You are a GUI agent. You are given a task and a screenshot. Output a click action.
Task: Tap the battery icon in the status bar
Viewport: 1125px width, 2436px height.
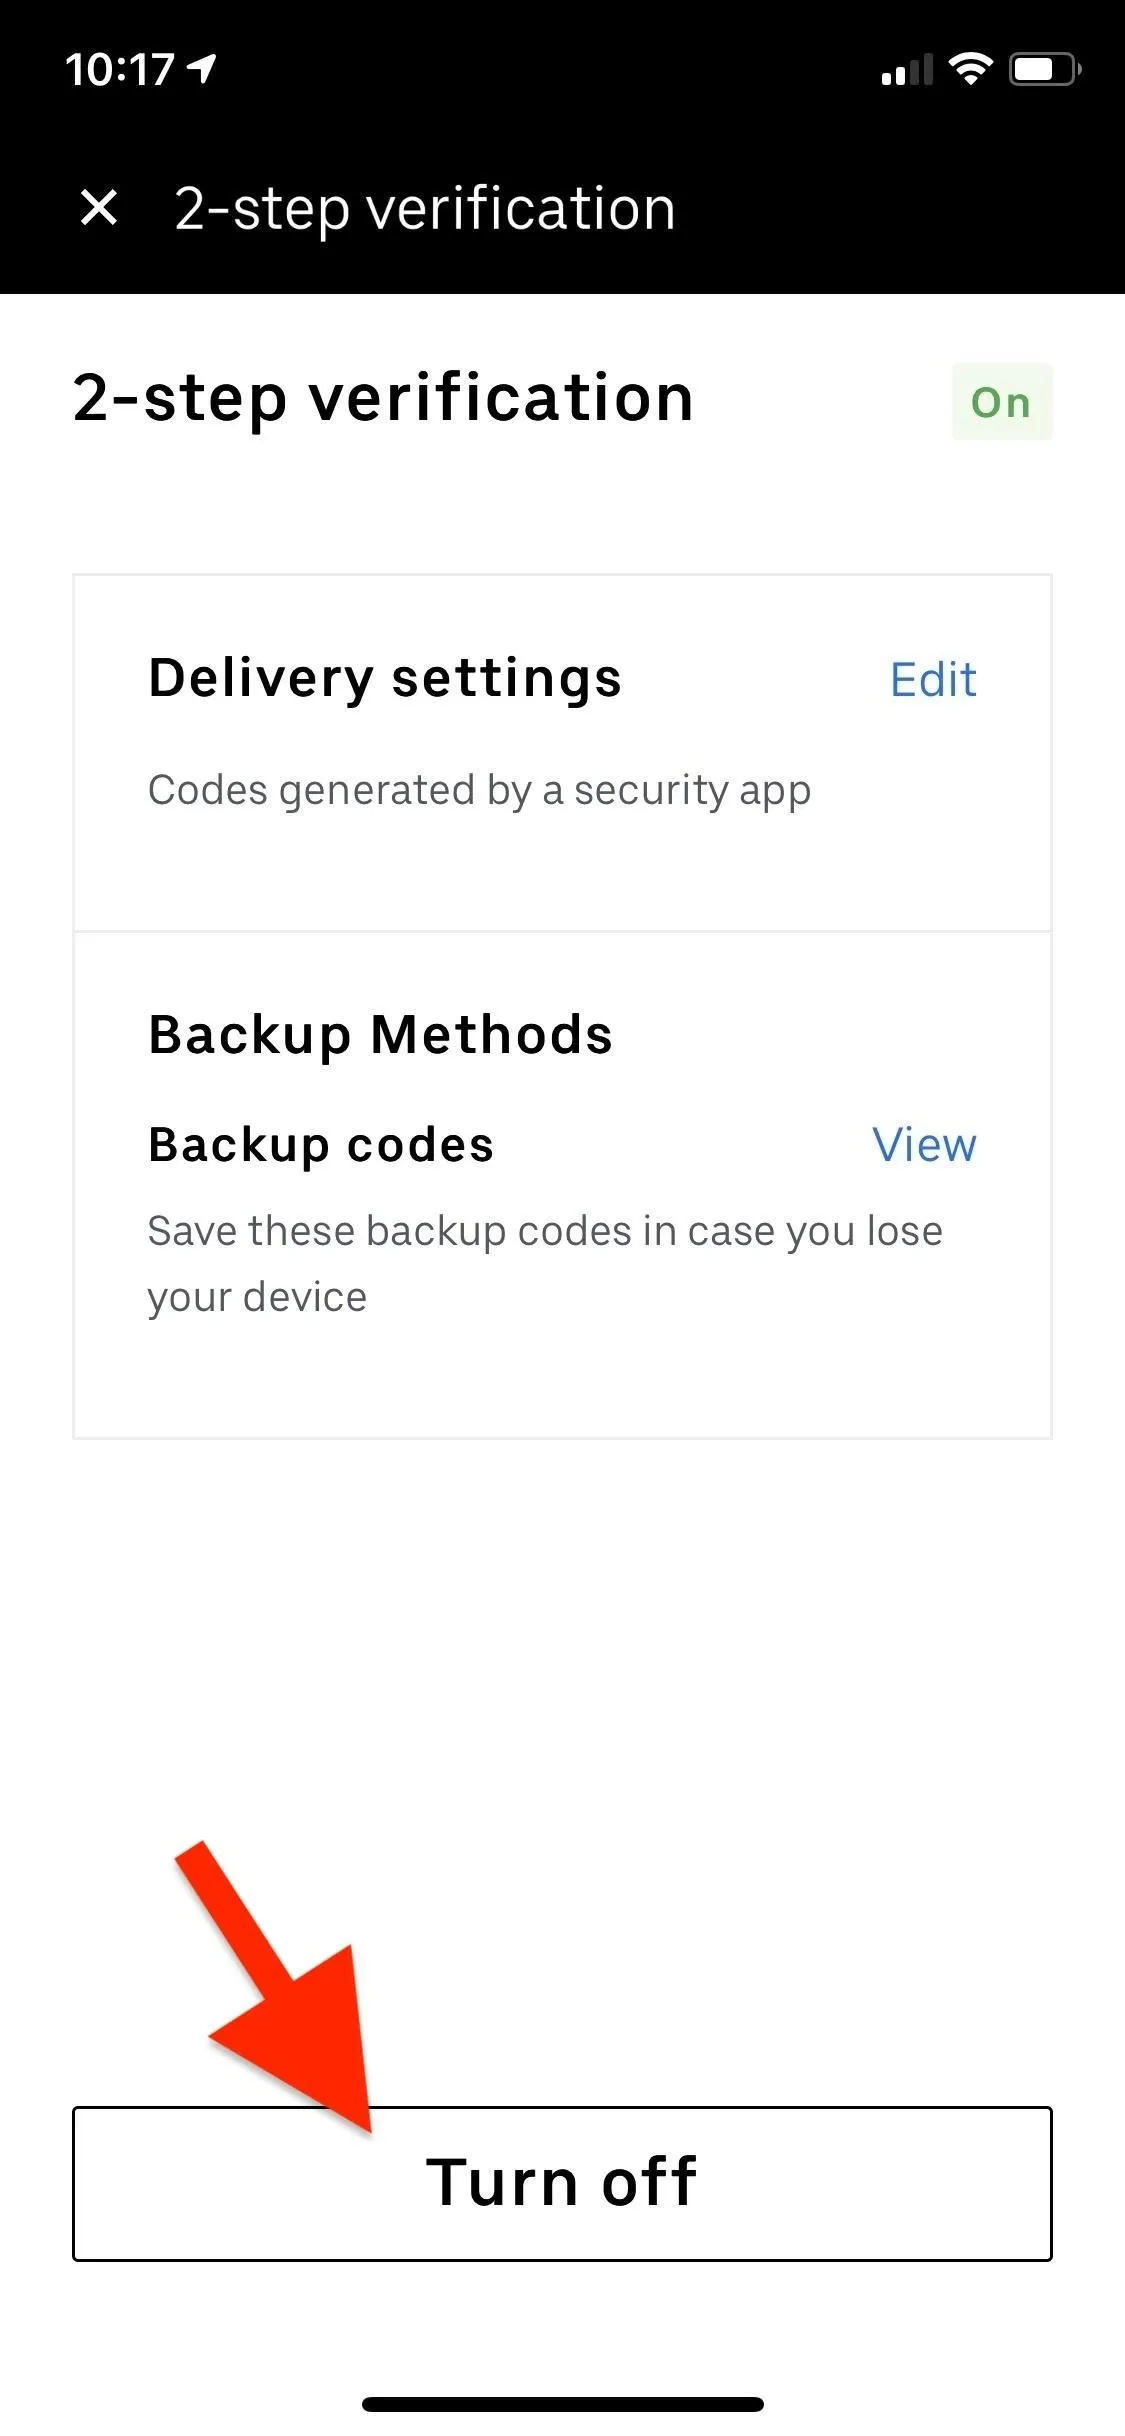click(1044, 69)
